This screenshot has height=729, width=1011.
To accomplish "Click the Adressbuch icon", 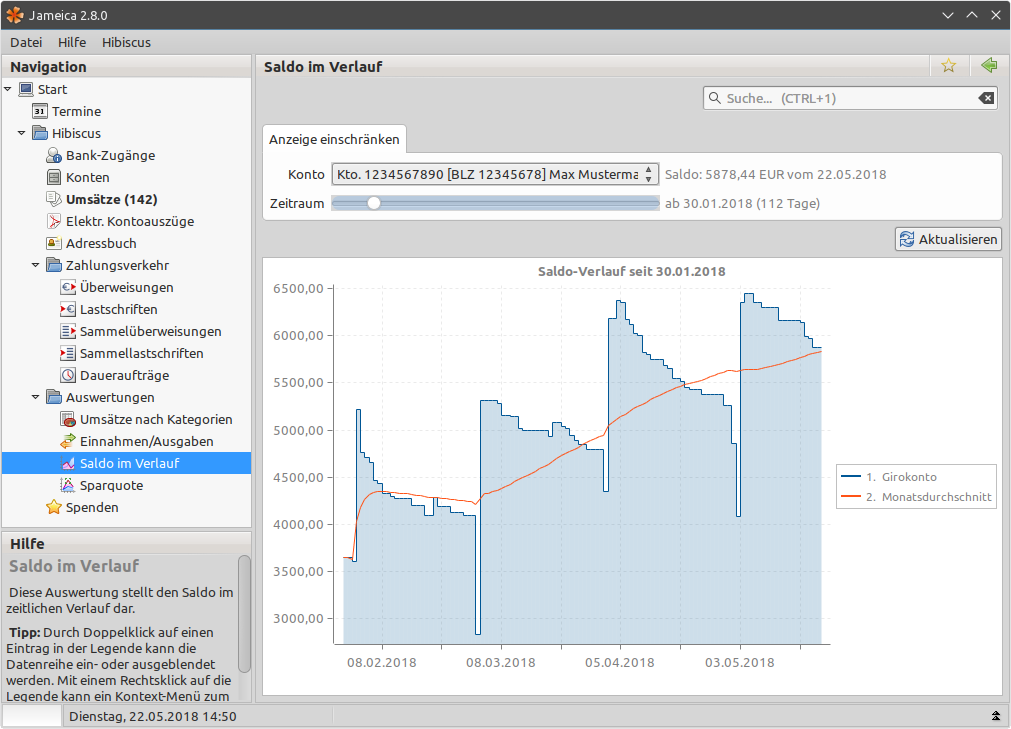I will click(x=54, y=243).
